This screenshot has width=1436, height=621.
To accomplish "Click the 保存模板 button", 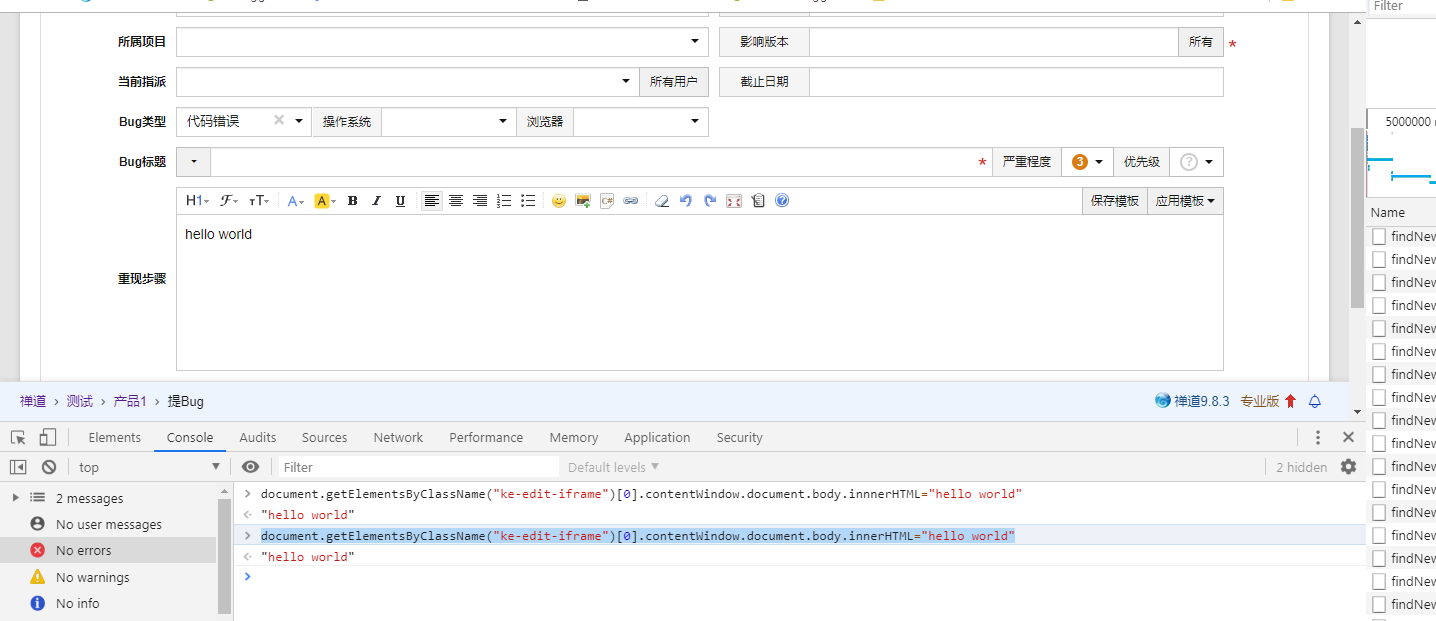I will point(1115,201).
